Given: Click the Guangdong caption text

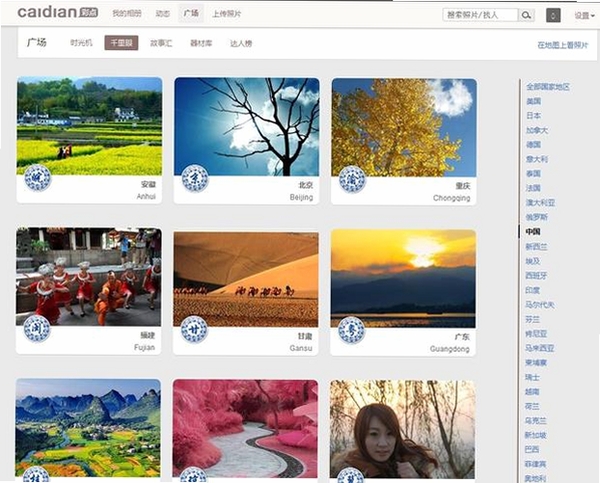Looking at the screenshot, I should tap(450, 349).
